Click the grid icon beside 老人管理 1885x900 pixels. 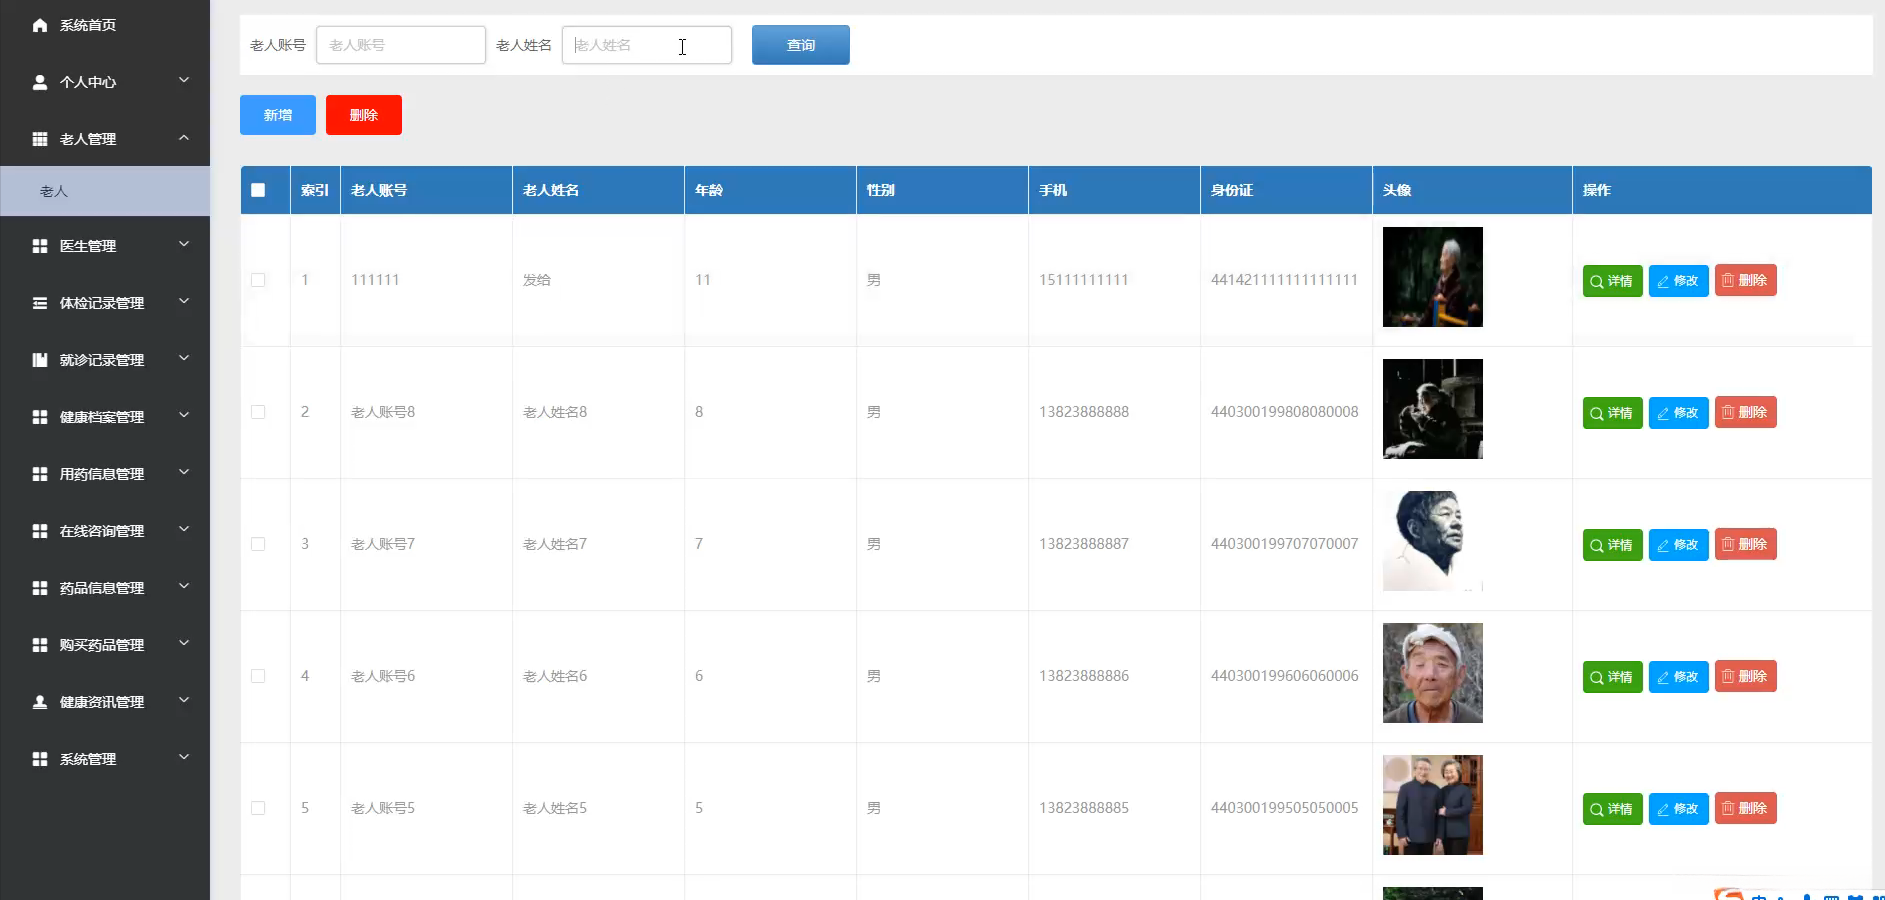point(40,139)
